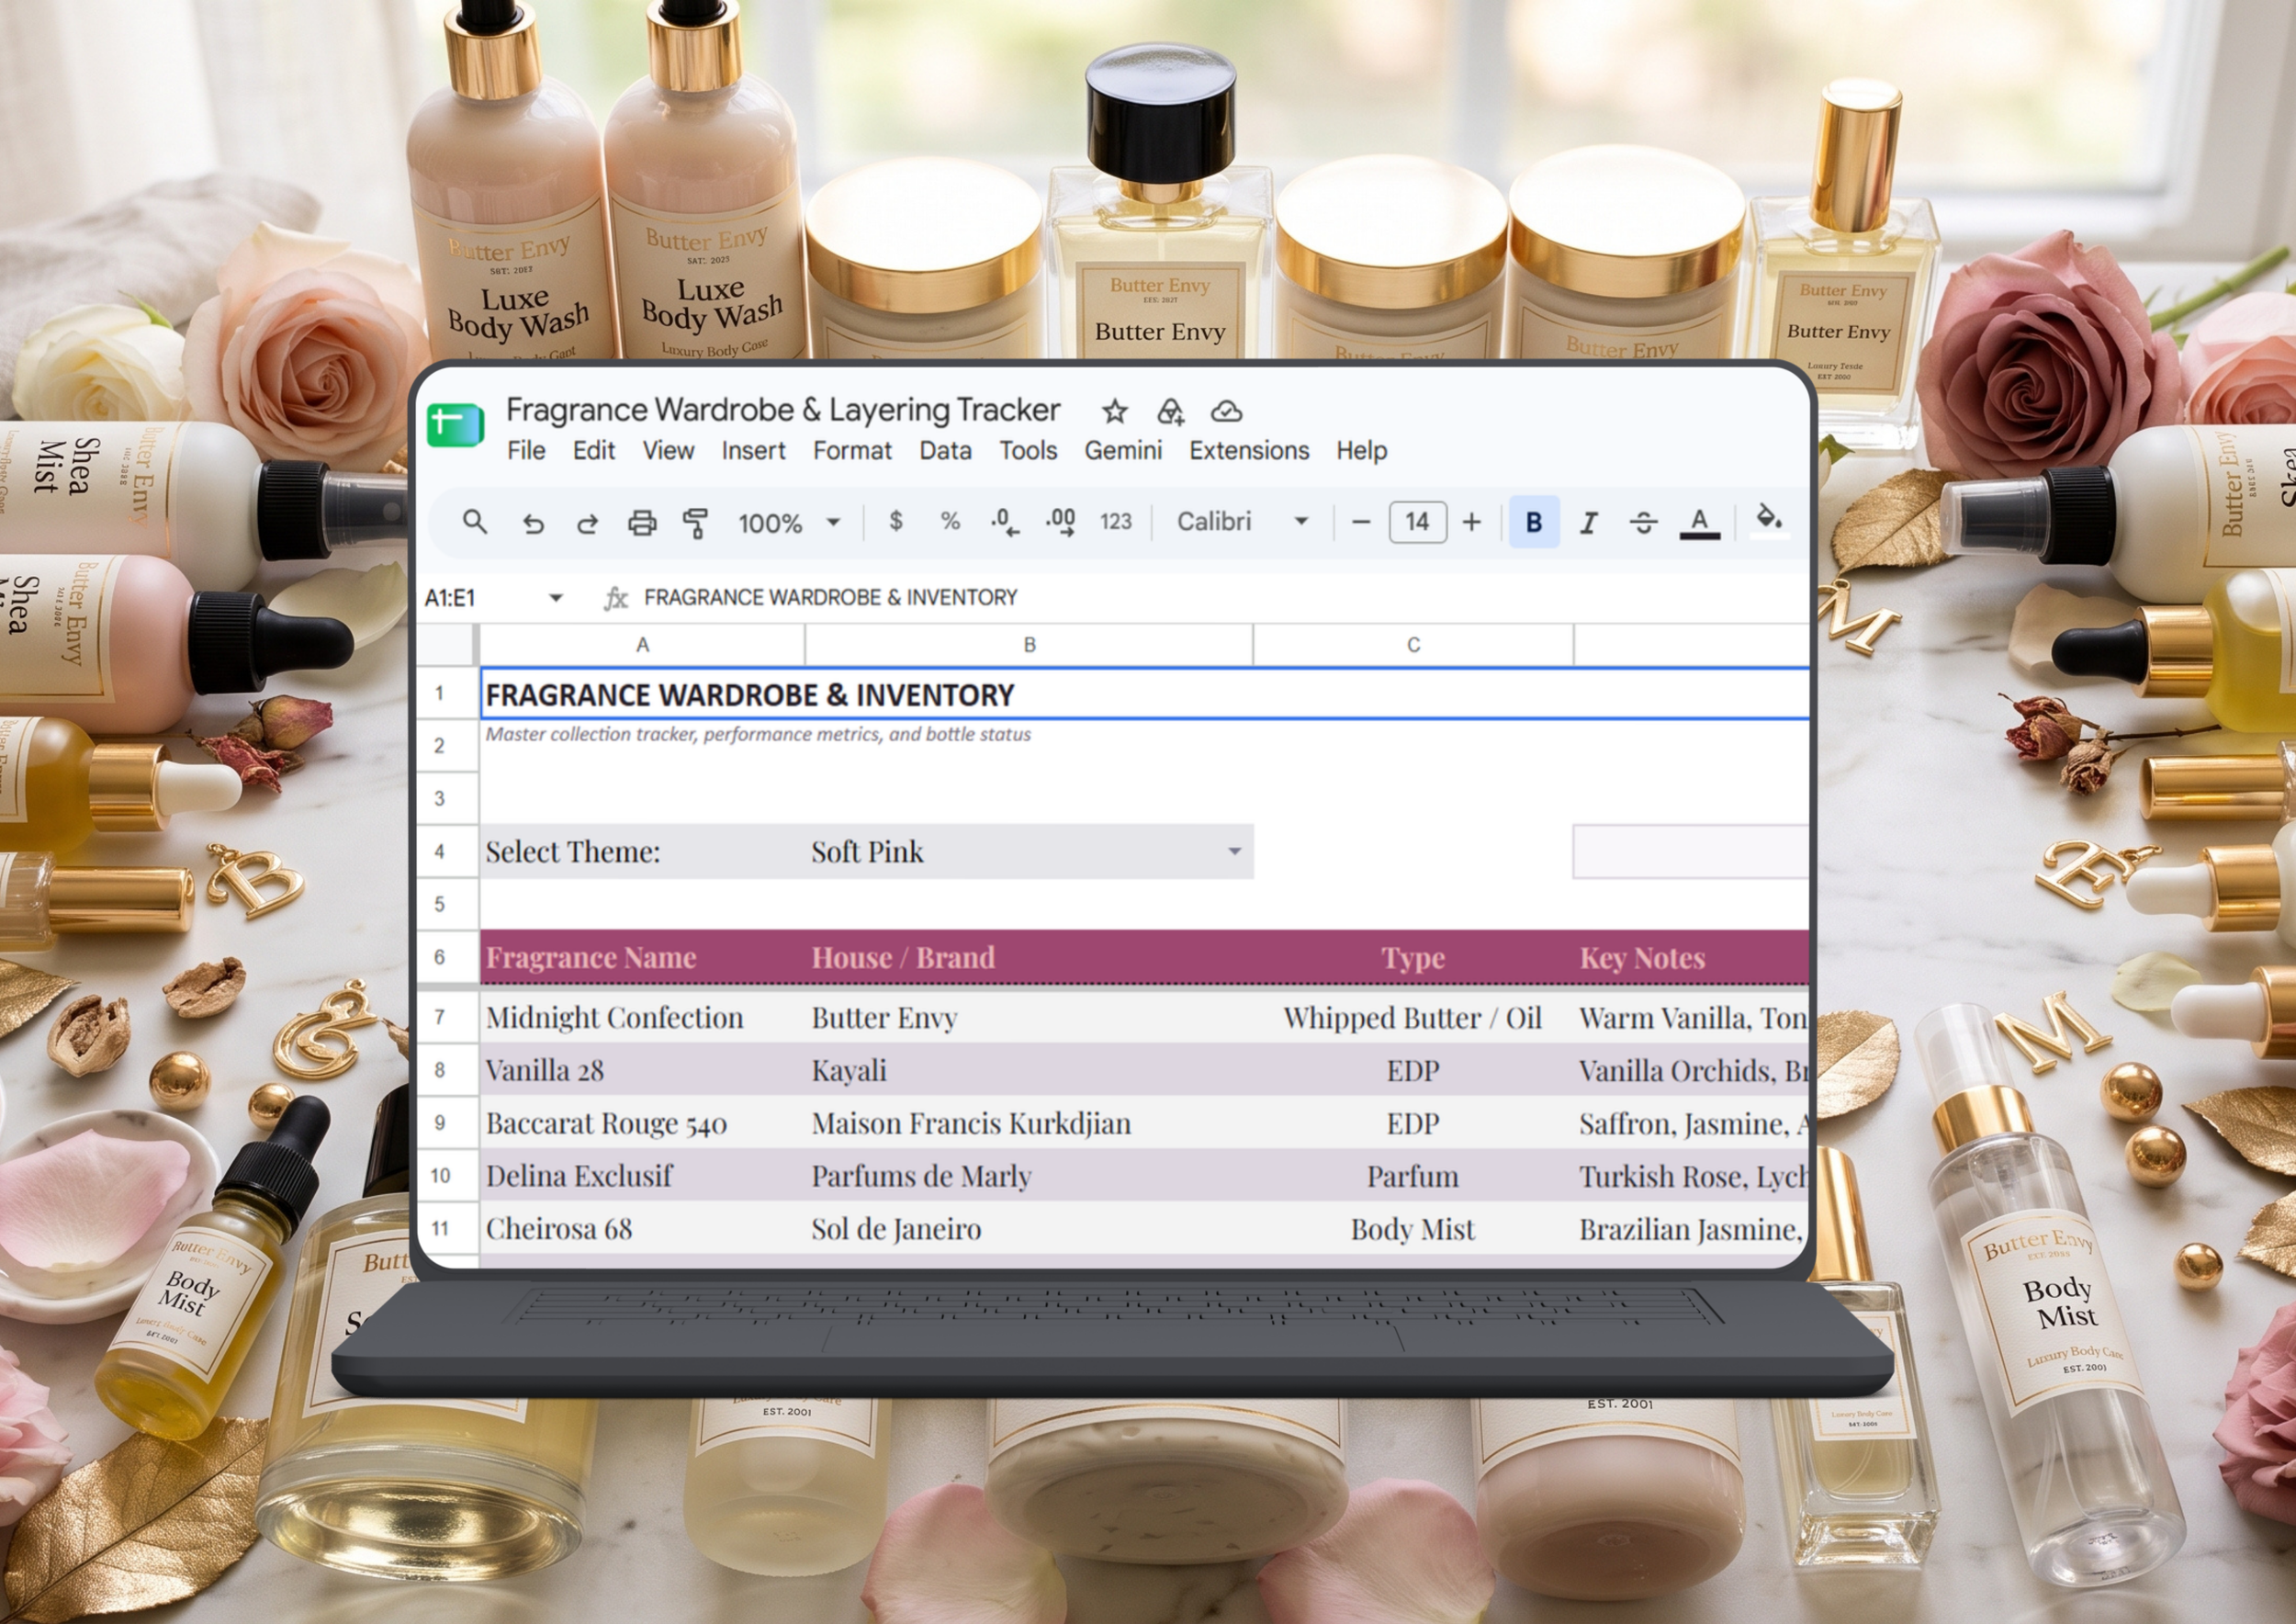This screenshot has width=2296, height=1624.
Task: Increase decimal places
Action: coord(1060,521)
